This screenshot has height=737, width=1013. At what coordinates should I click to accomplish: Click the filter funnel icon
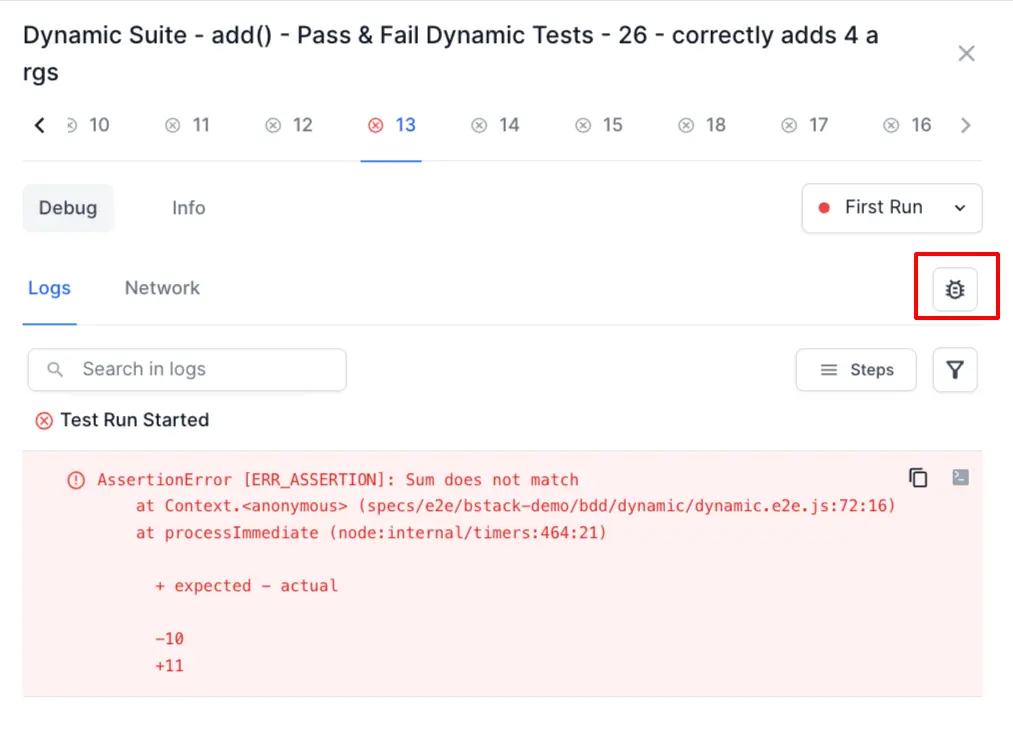[955, 370]
